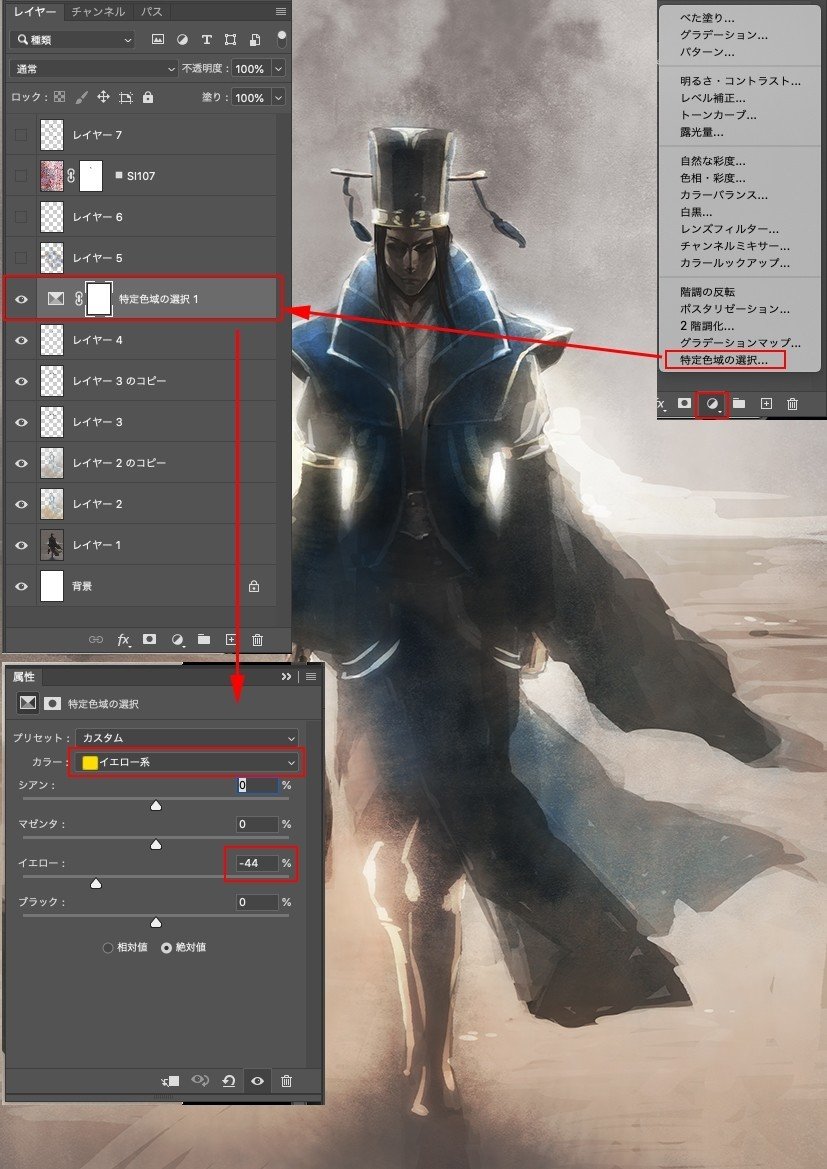827x1169 pixels.
Task: Open the 種類 filter dropdown
Action: click(x=72, y=40)
